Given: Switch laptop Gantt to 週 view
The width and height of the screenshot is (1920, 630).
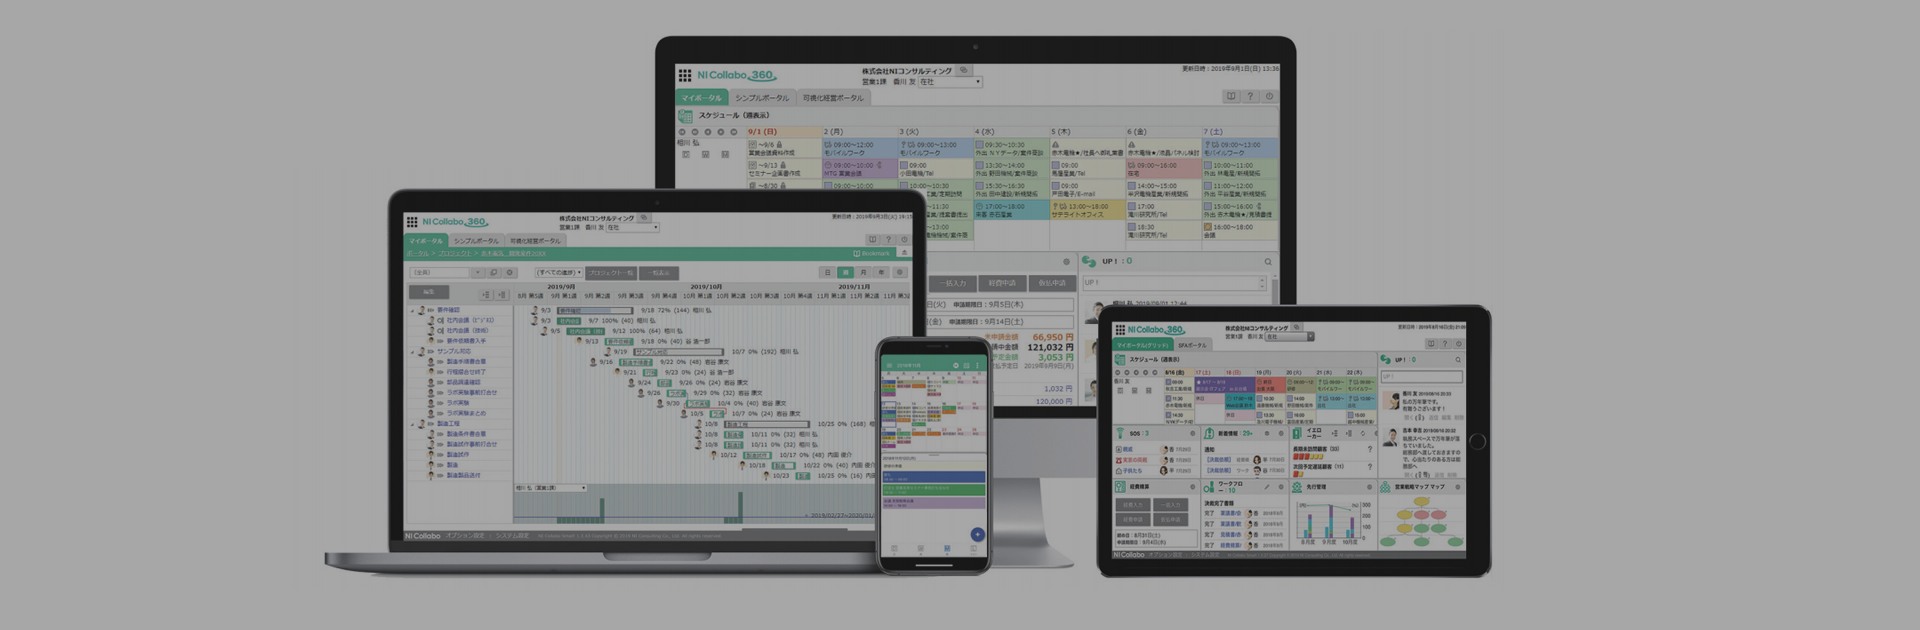Looking at the screenshot, I should (845, 272).
